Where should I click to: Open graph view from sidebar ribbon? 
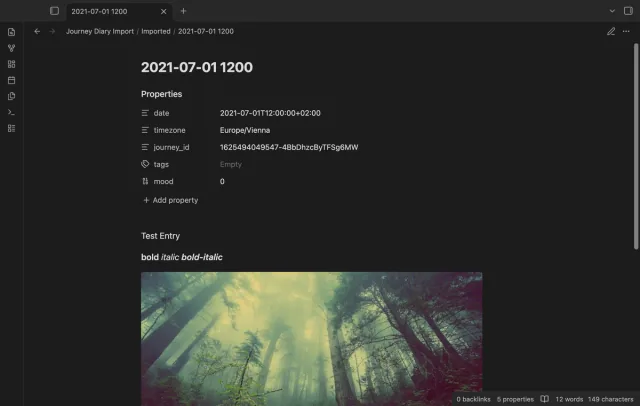click(x=11, y=48)
